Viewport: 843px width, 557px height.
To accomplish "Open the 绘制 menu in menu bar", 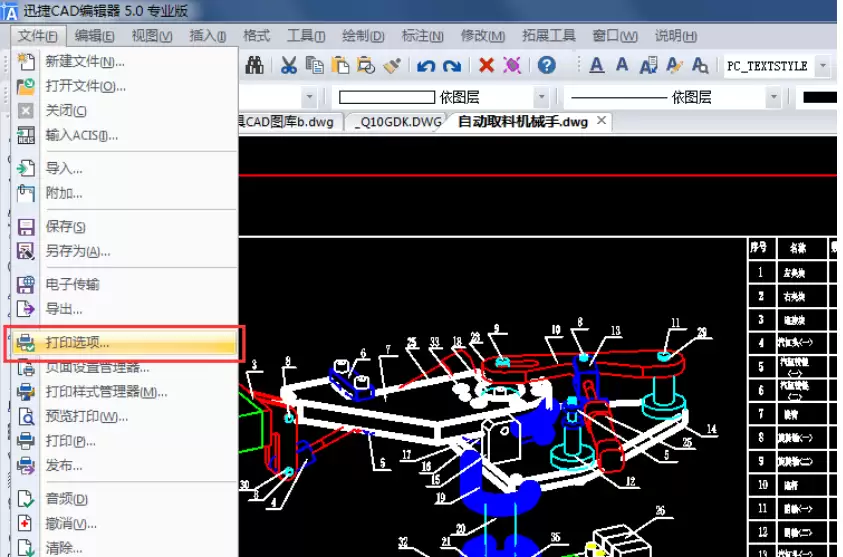I will pos(362,36).
